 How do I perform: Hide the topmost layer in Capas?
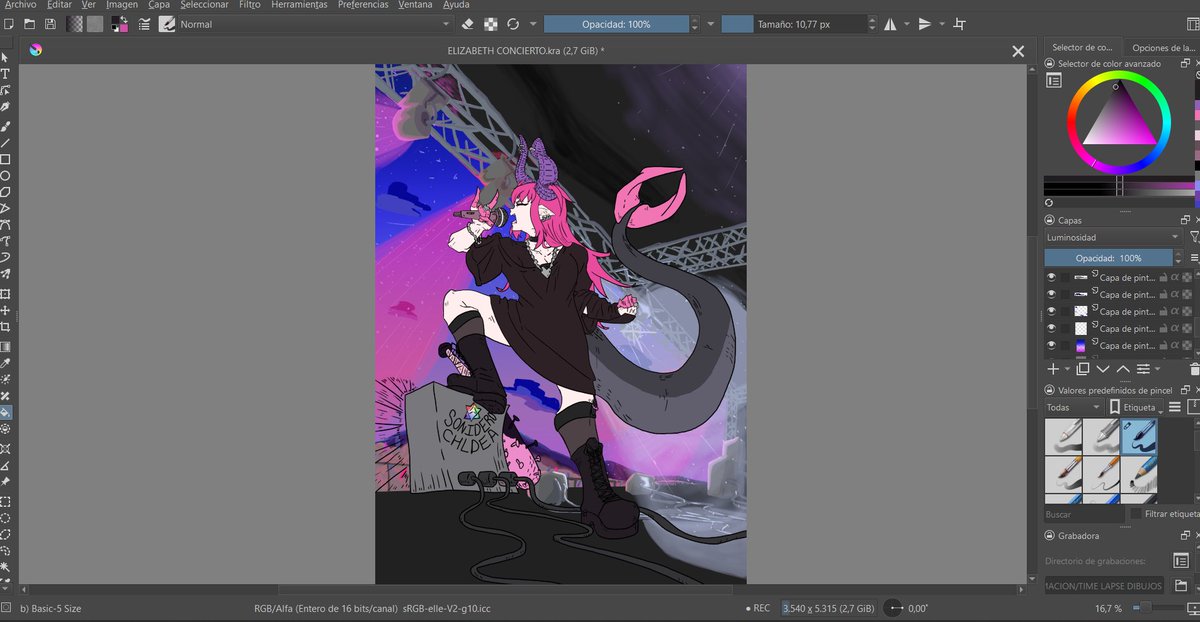(1051, 277)
